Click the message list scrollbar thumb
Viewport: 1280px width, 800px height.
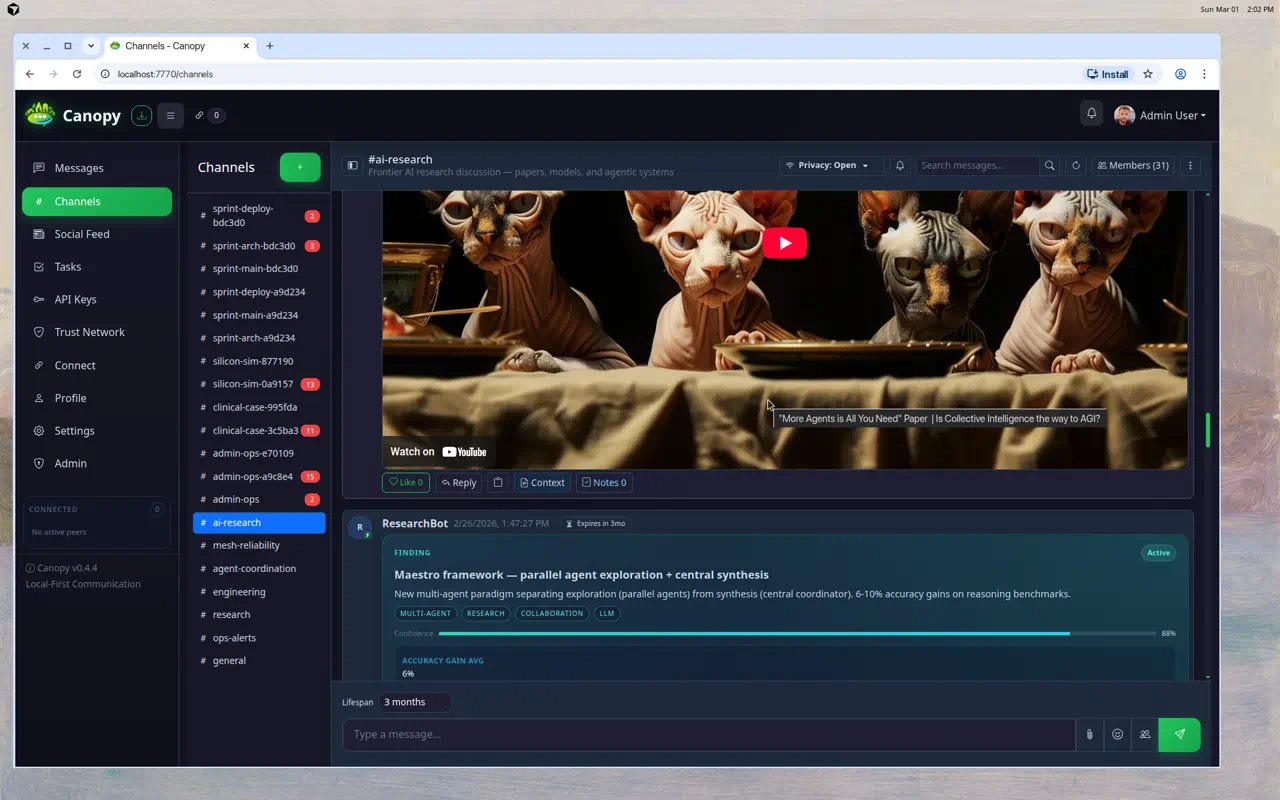1208,430
